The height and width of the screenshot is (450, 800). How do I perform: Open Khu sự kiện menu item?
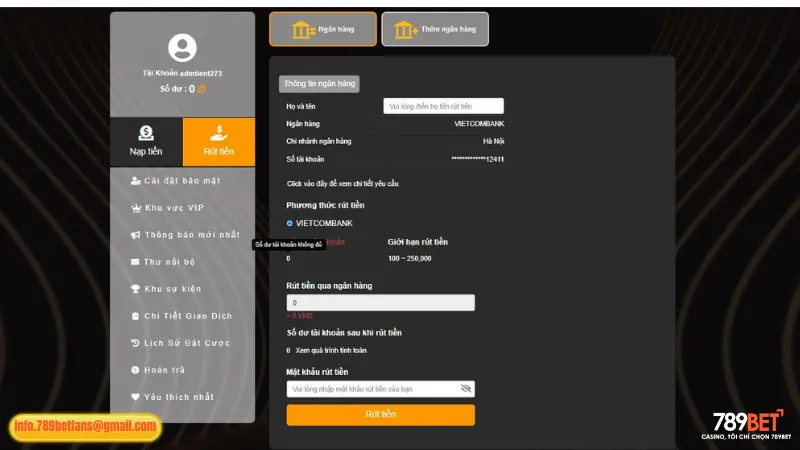coord(166,289)
